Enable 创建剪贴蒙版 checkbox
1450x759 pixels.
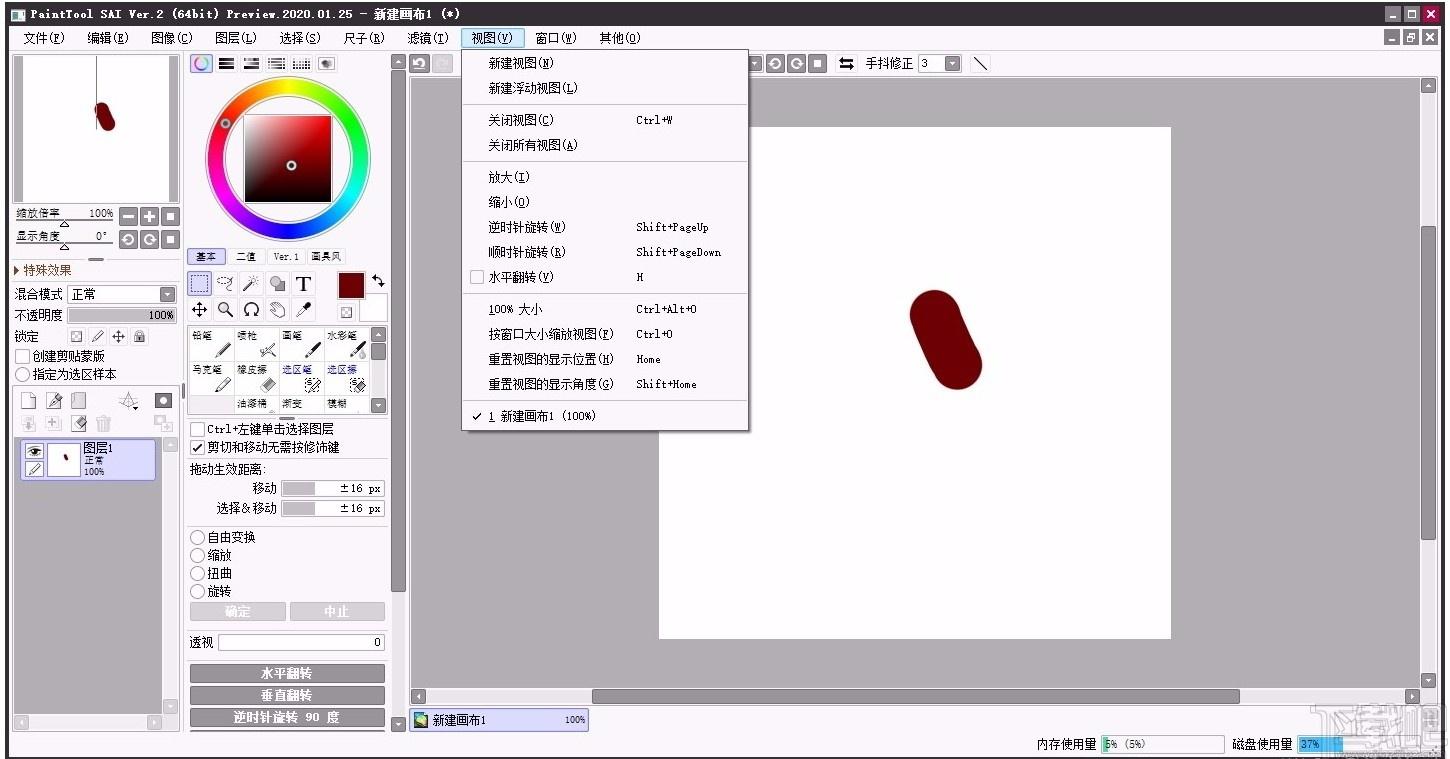pyautogui.click(x=22, y=356)
